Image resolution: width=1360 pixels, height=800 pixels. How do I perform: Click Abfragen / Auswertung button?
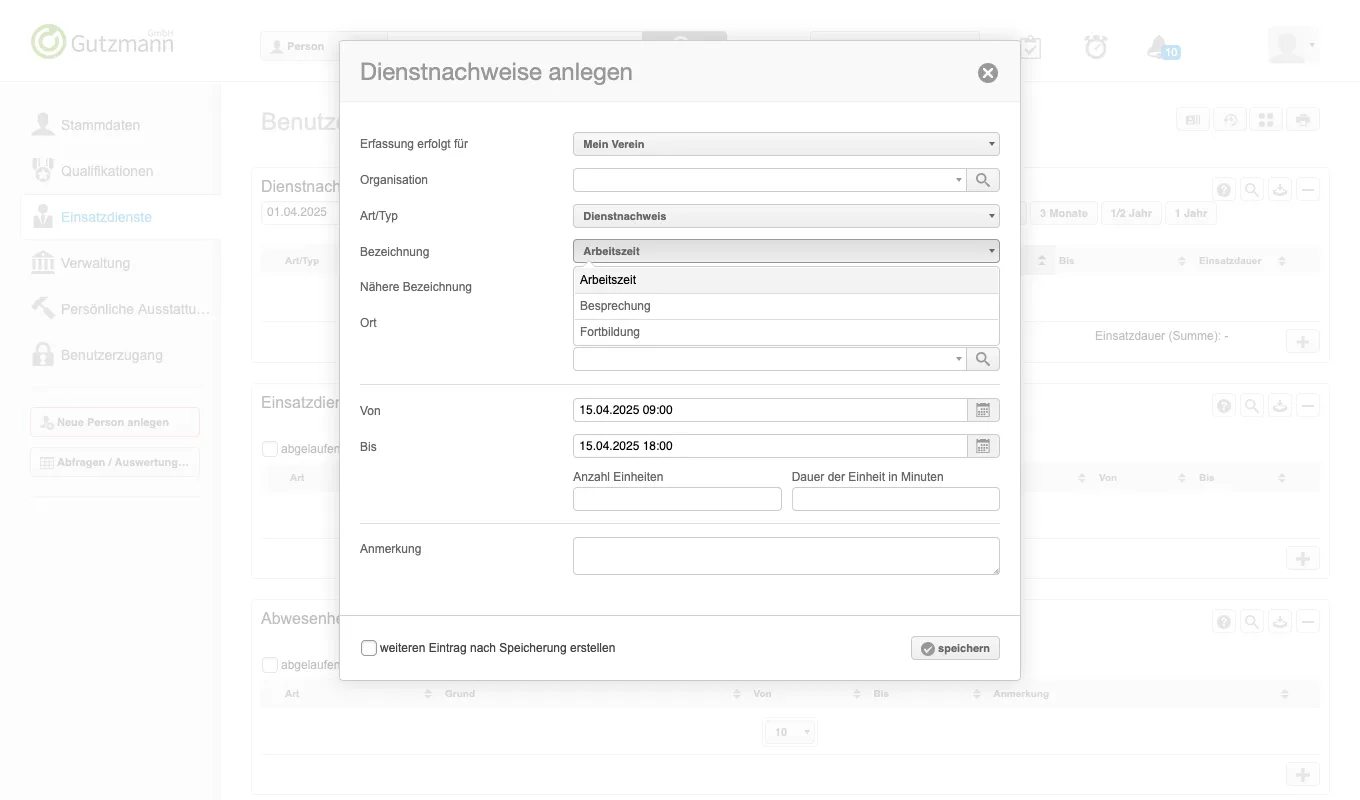coord(115,462)
